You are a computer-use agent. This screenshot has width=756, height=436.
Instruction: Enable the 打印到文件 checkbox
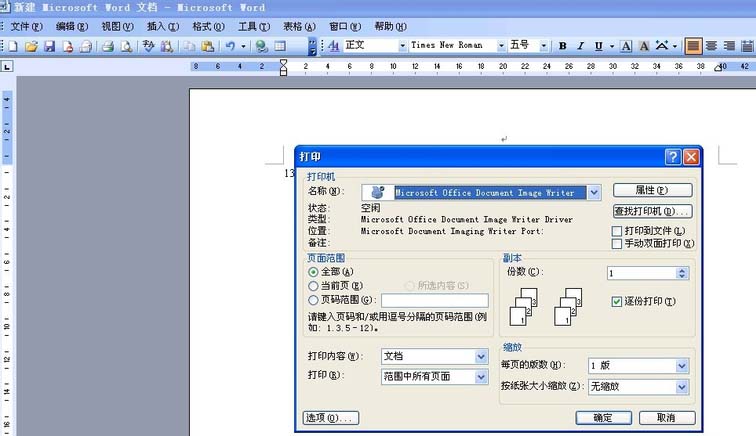tap(617, 231)
